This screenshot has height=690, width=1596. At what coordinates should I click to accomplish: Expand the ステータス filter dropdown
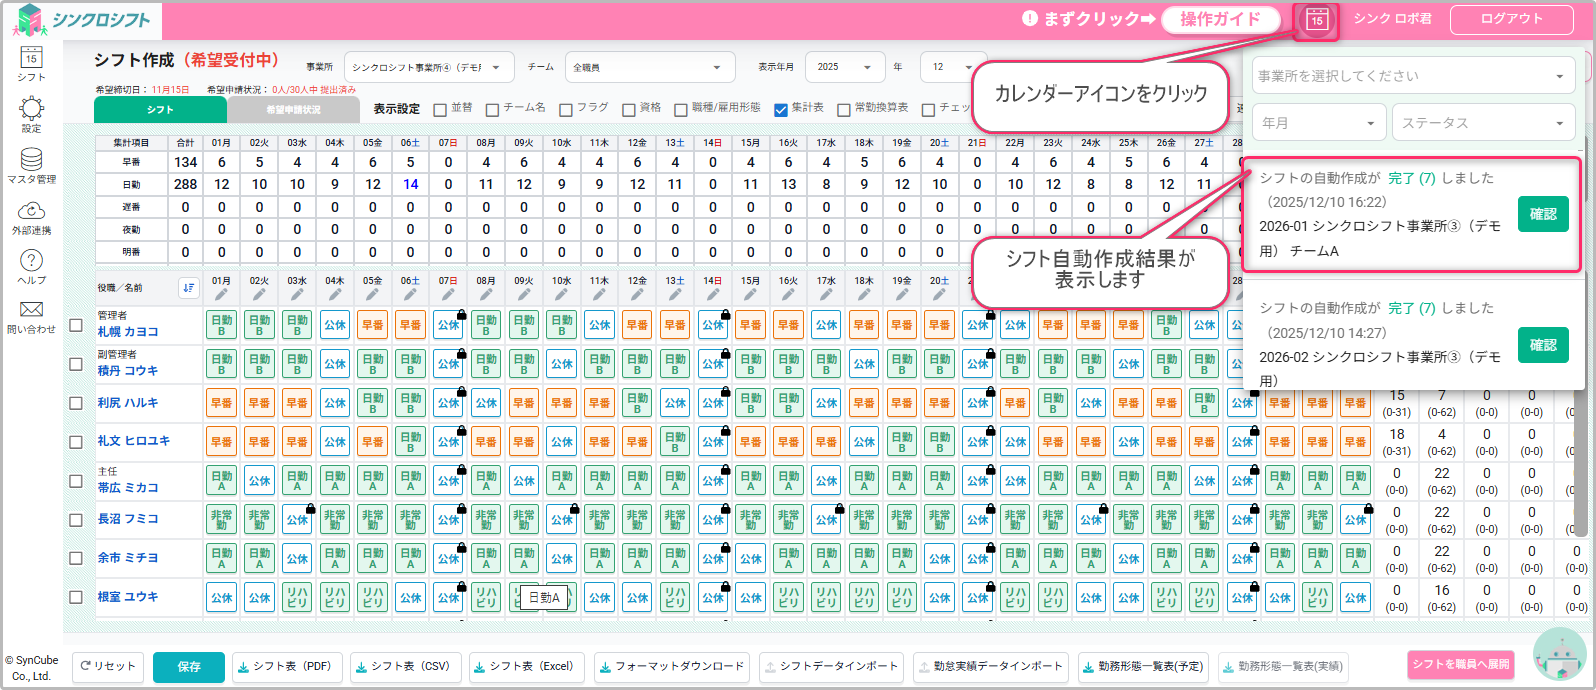click(1483, 123)
